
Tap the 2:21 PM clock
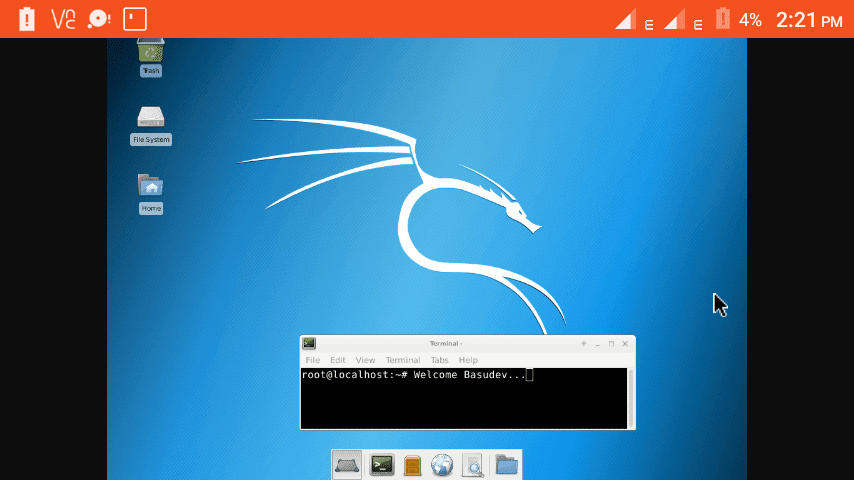(809, 20)
